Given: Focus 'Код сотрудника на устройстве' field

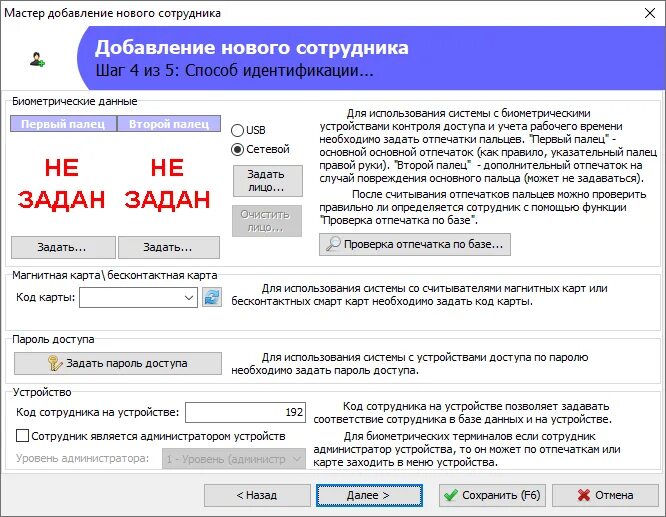Looking at the screenshot, I should click(246, 412).
